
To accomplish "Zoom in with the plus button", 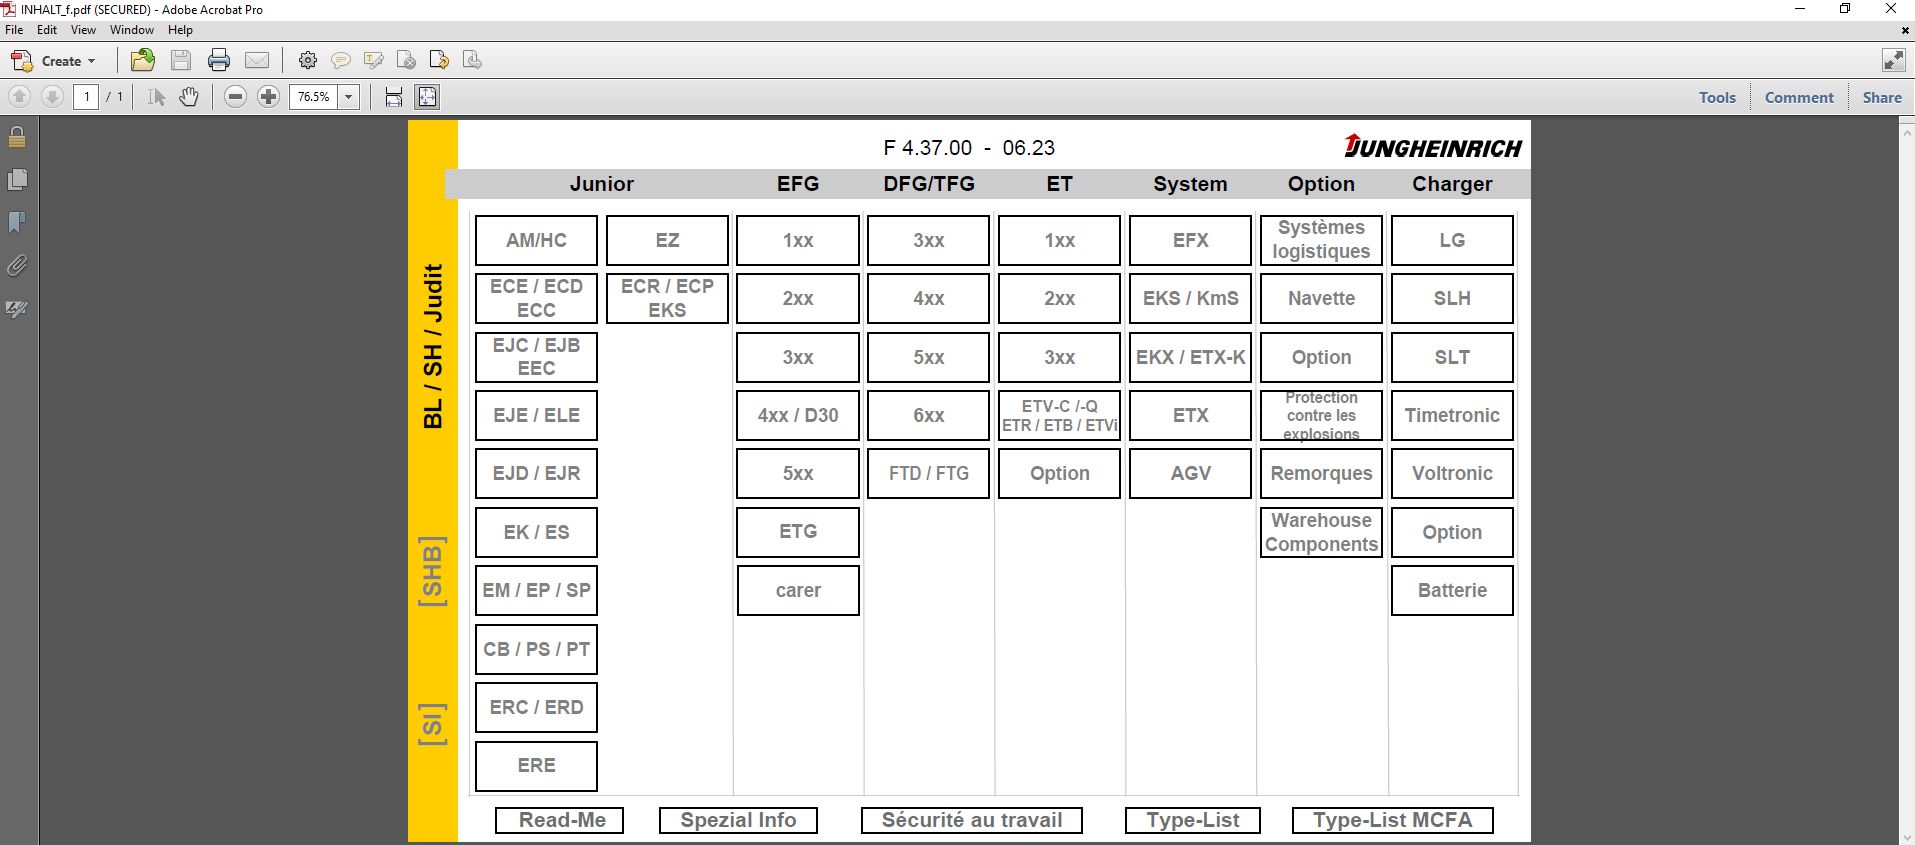I will (268, 97).
